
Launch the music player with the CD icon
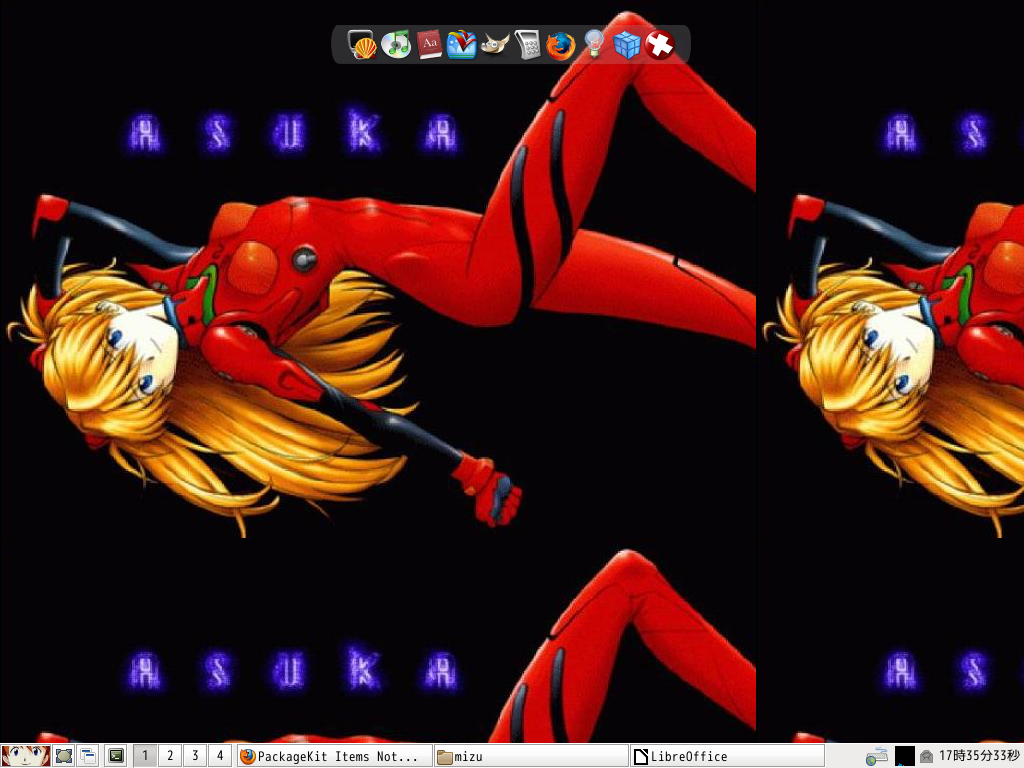(x=396, y=45)
